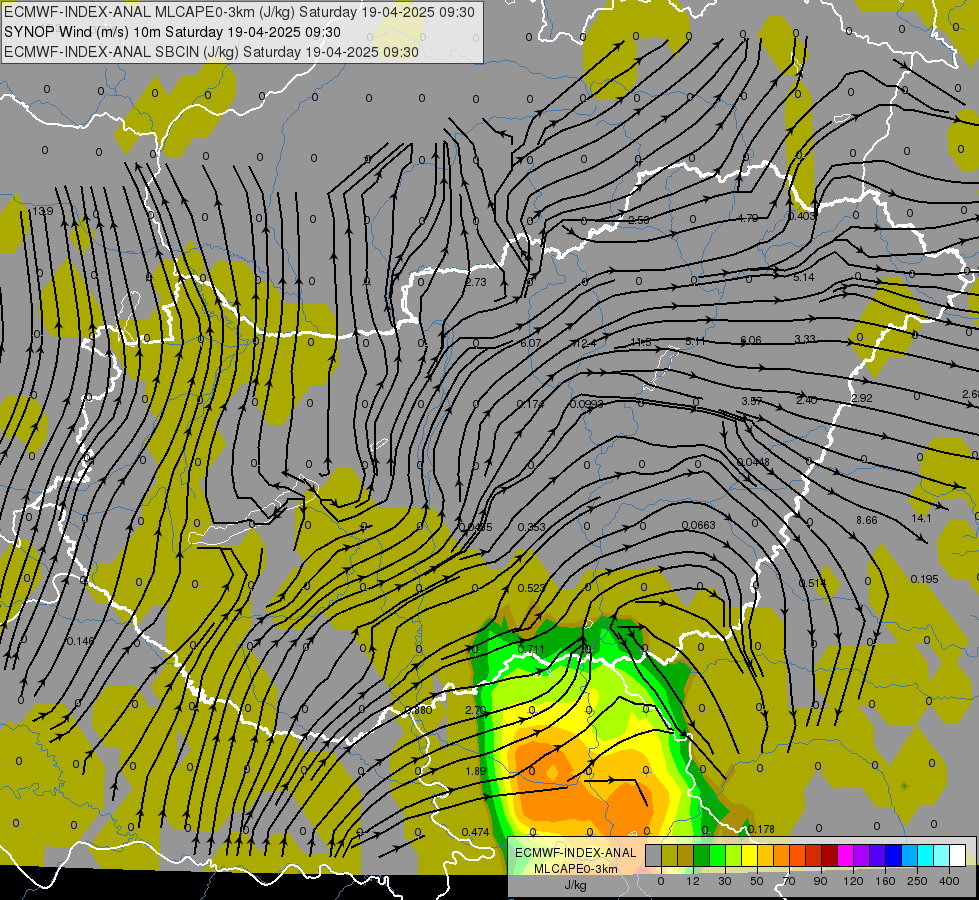Click the bright yellow legend swatch
The height and width of the screenshot is (900, 979).
click(750, 855)
